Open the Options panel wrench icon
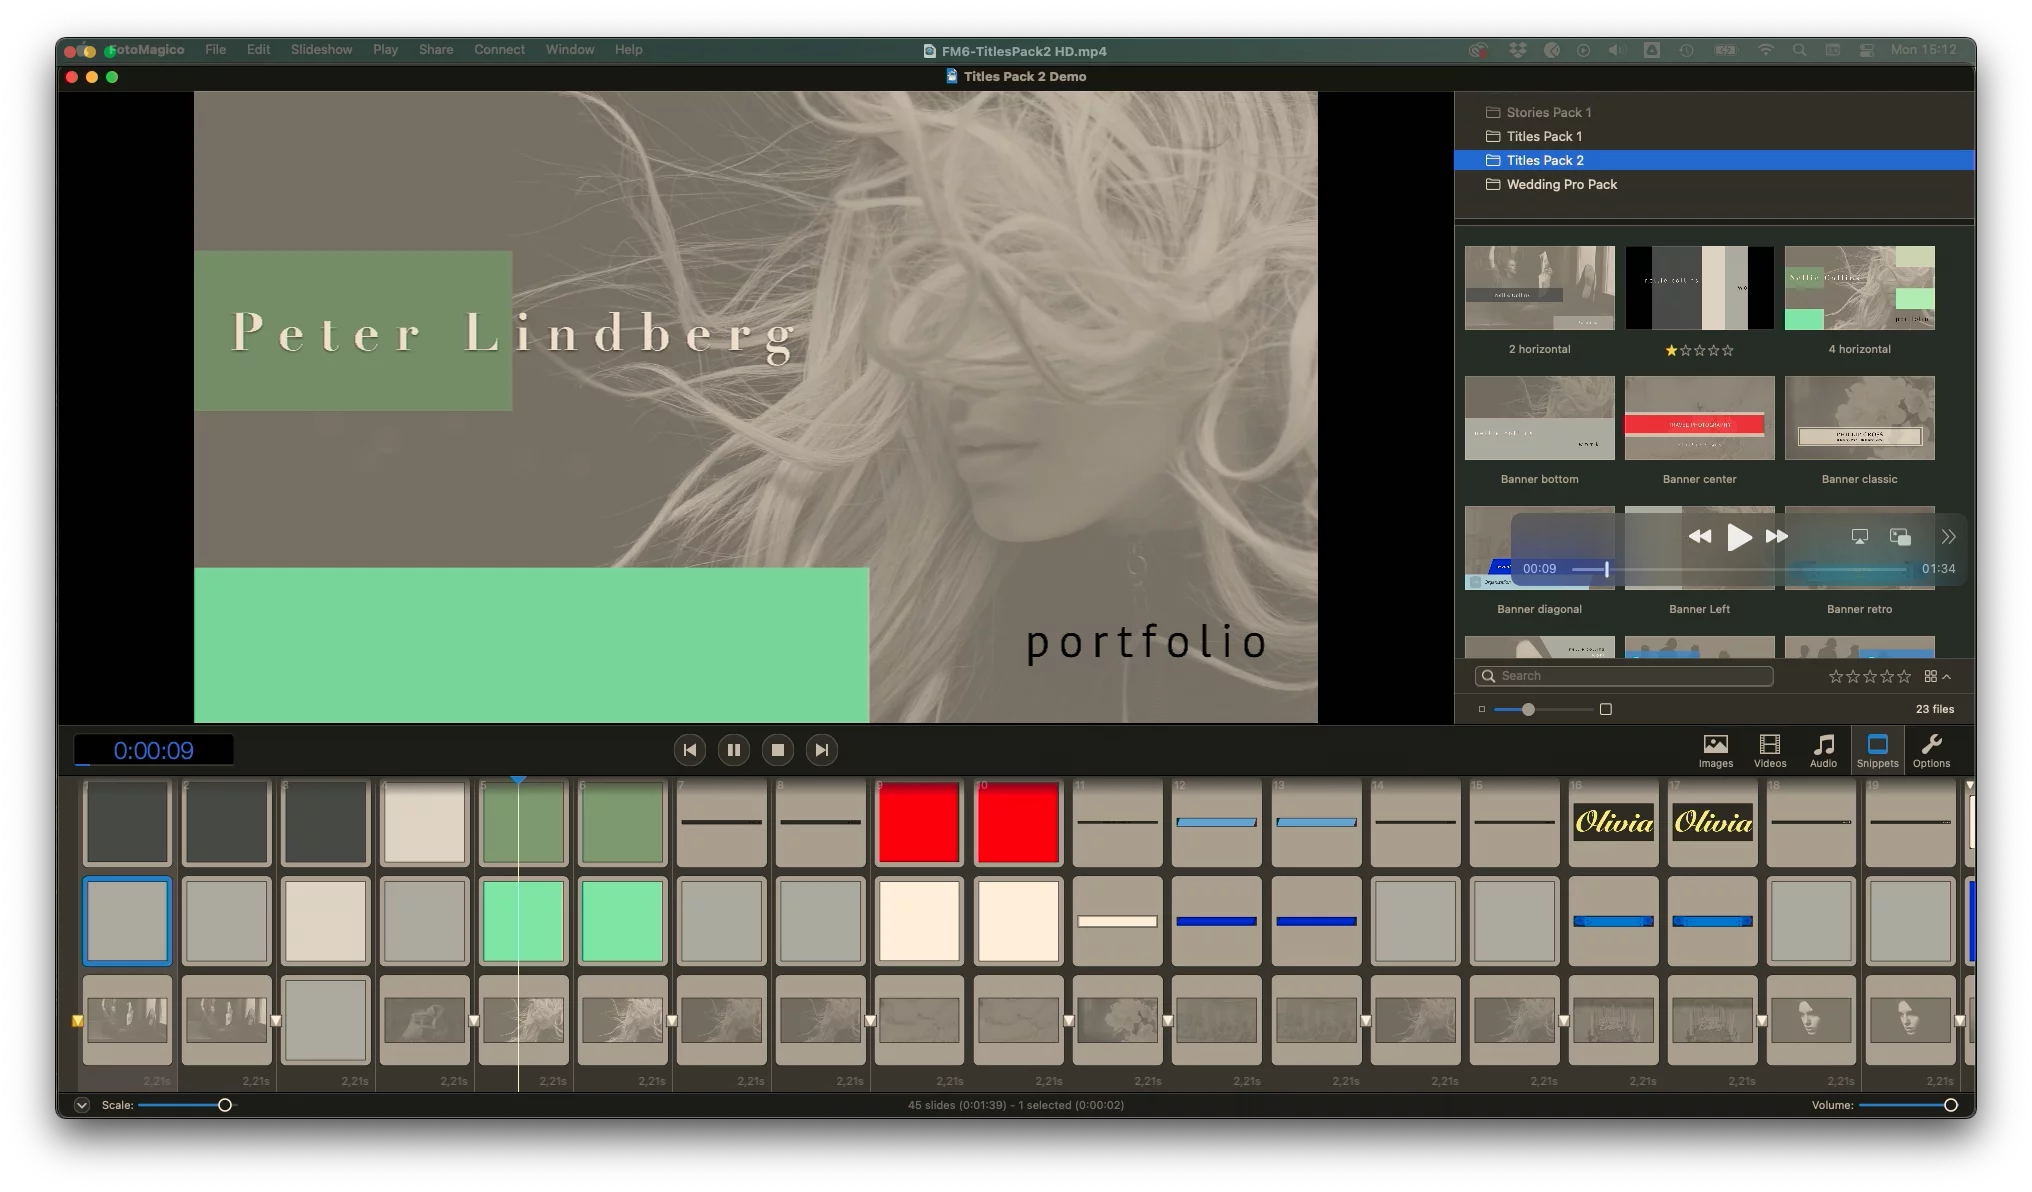Screen dimensions: 2032x1192 coord(1931,751)
